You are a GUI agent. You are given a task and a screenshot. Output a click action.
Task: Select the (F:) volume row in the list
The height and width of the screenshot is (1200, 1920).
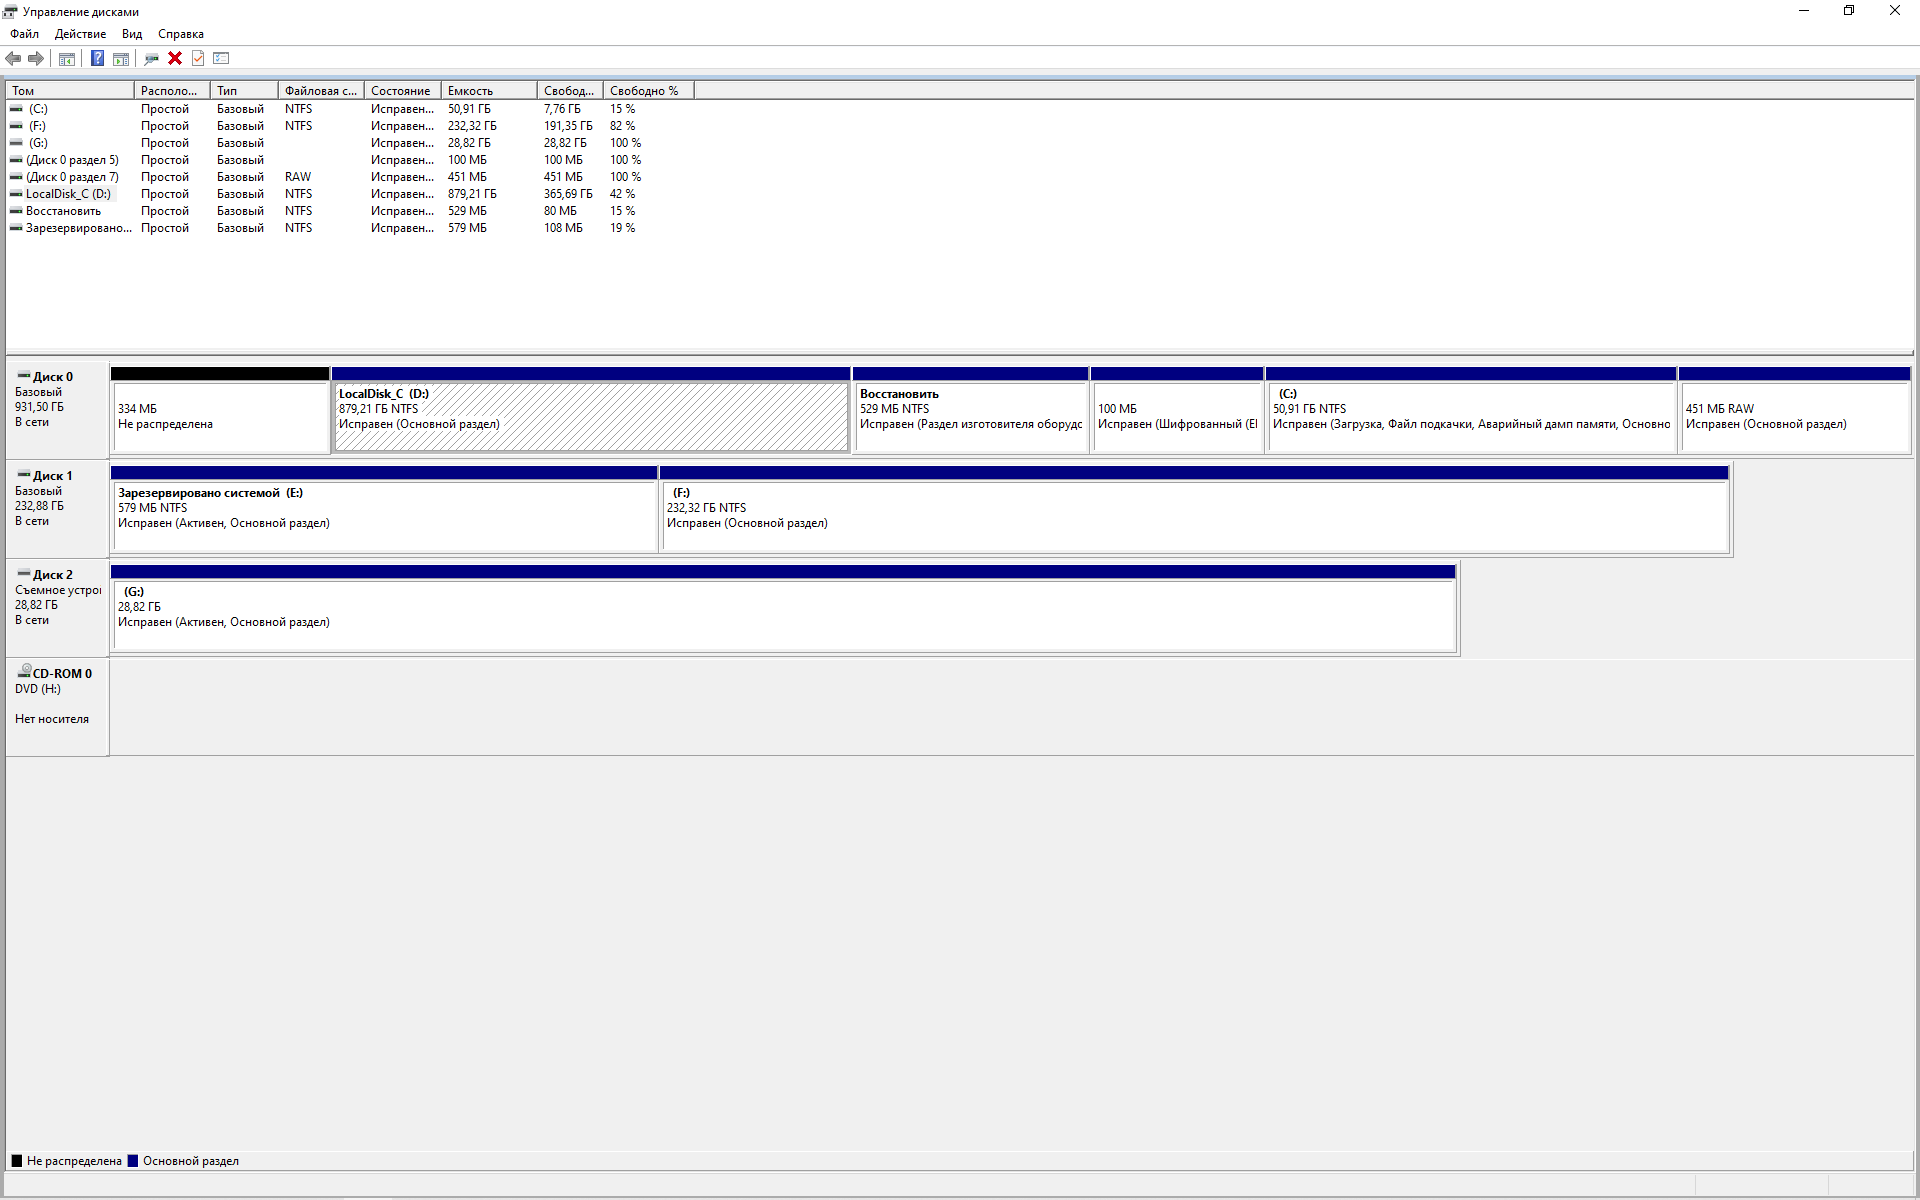point(350,126)
